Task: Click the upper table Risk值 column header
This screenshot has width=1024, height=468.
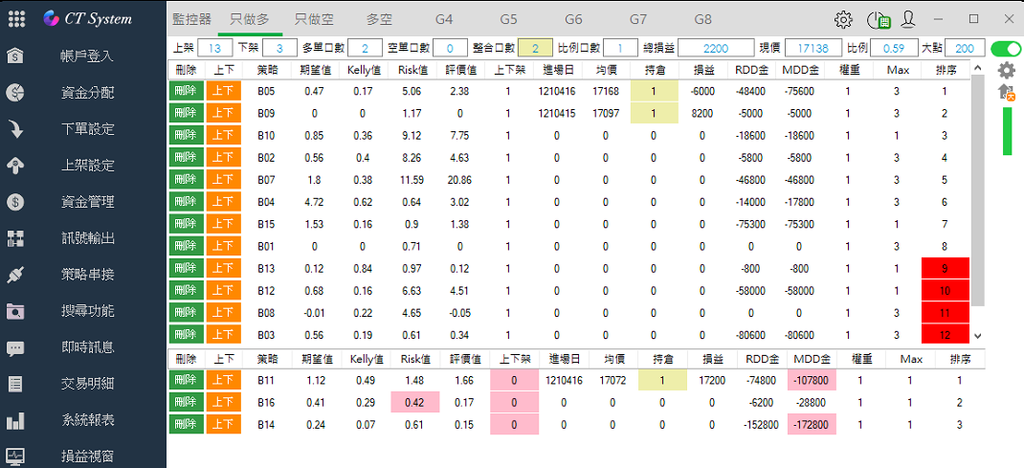Action: (x=411, y=70)
